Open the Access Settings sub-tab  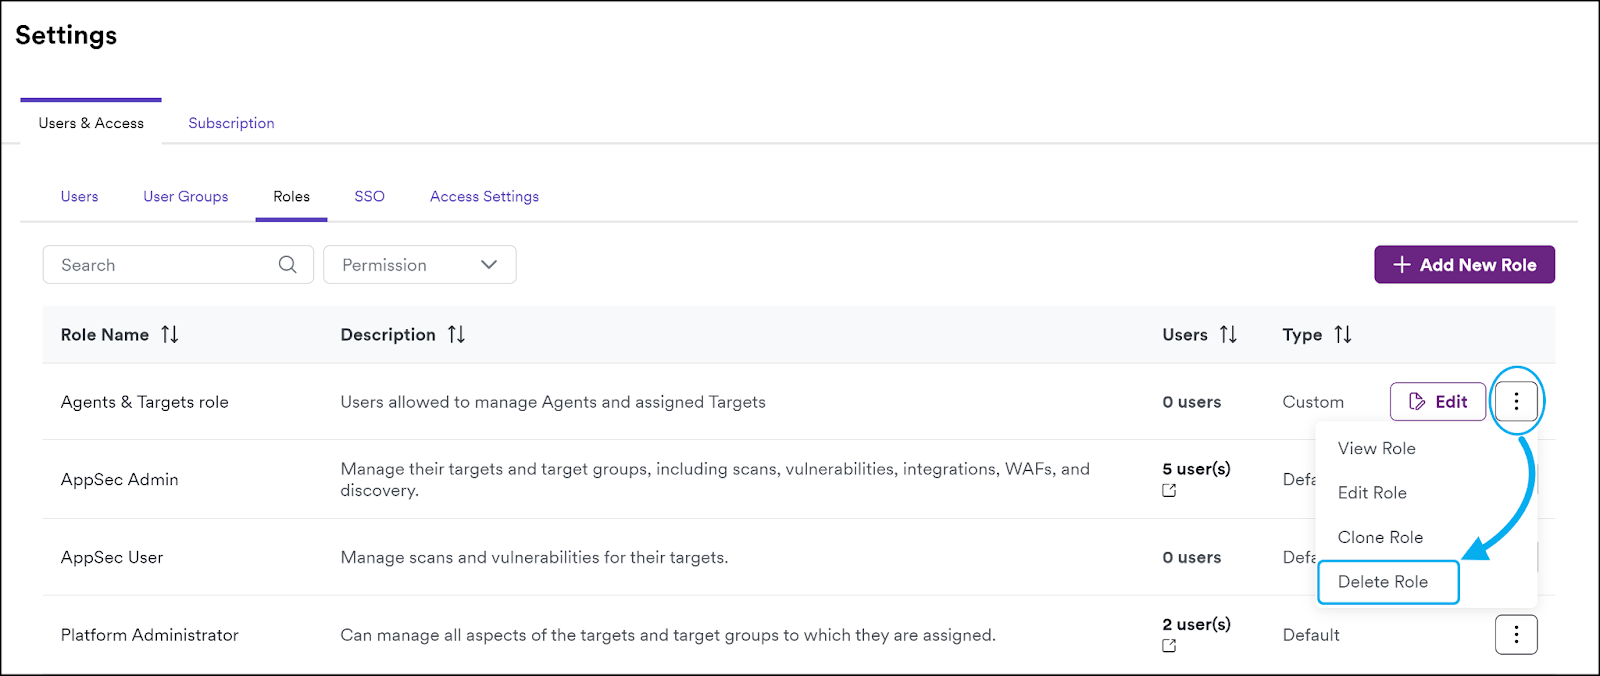click(484, 196)
